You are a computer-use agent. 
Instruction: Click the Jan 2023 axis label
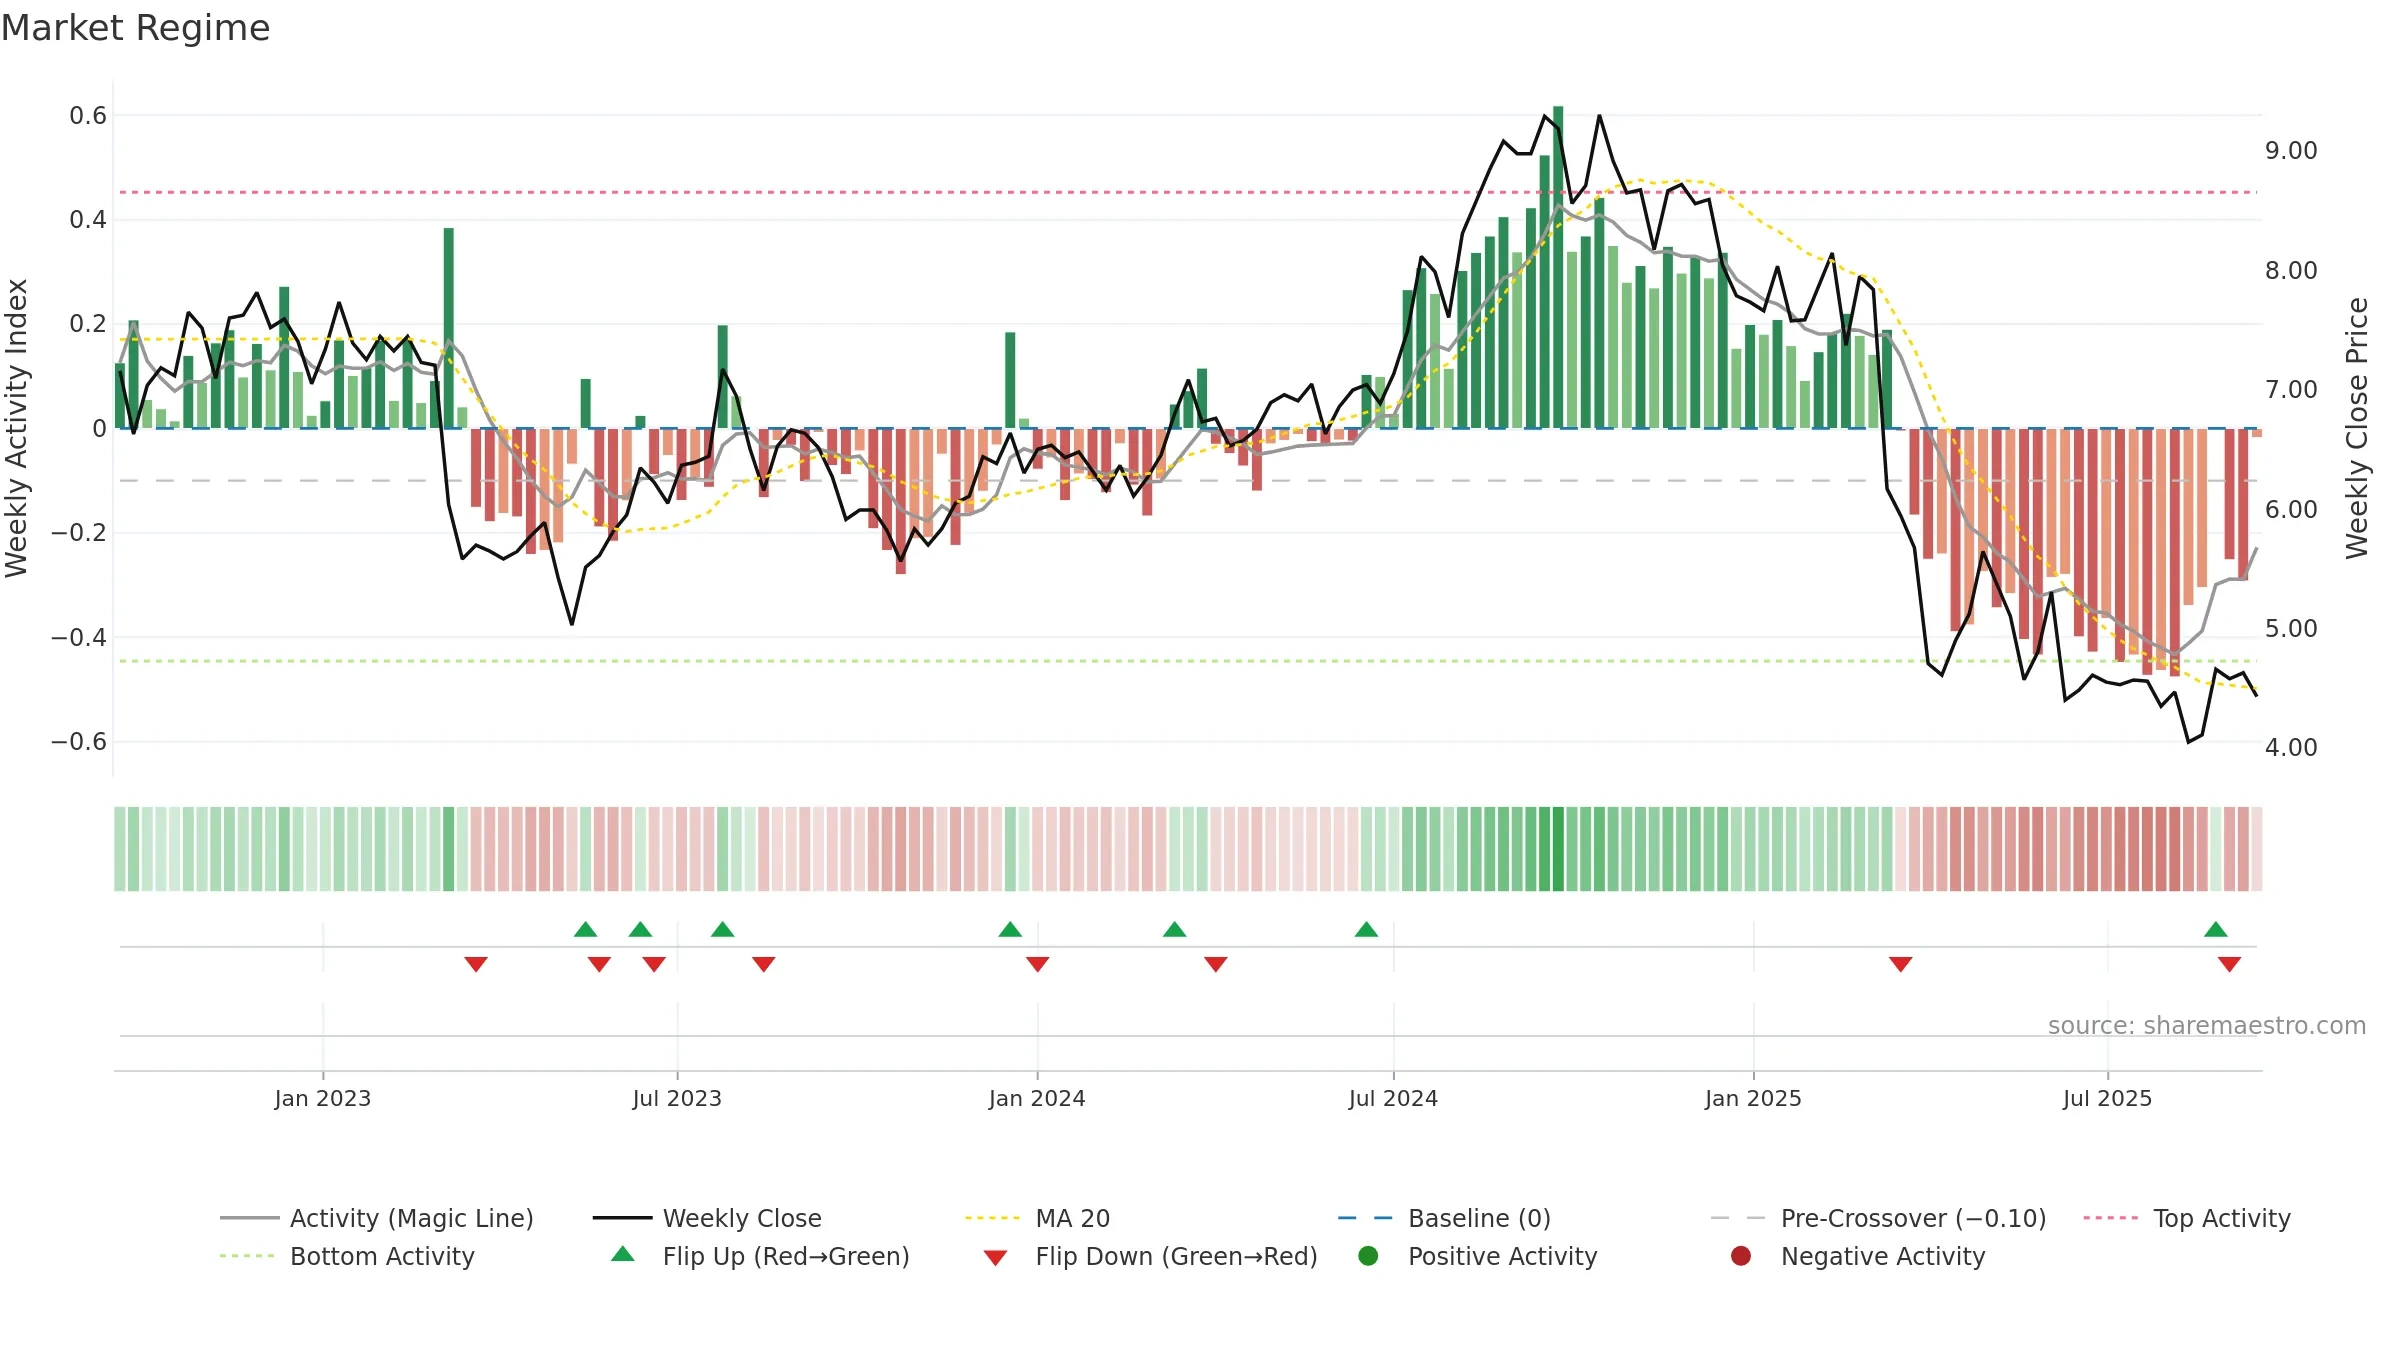pos(323,1098)
